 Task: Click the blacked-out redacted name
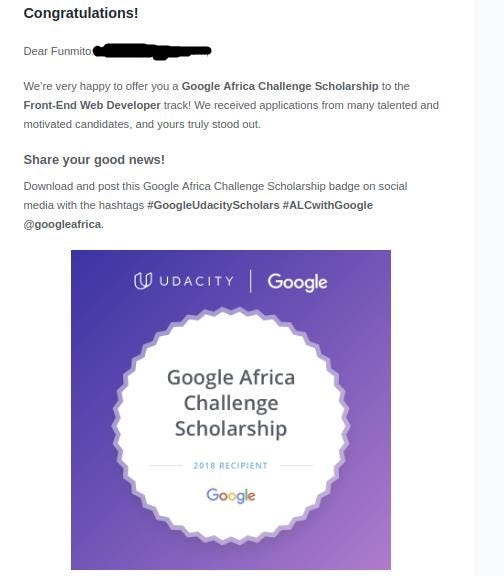coord(152,51)
